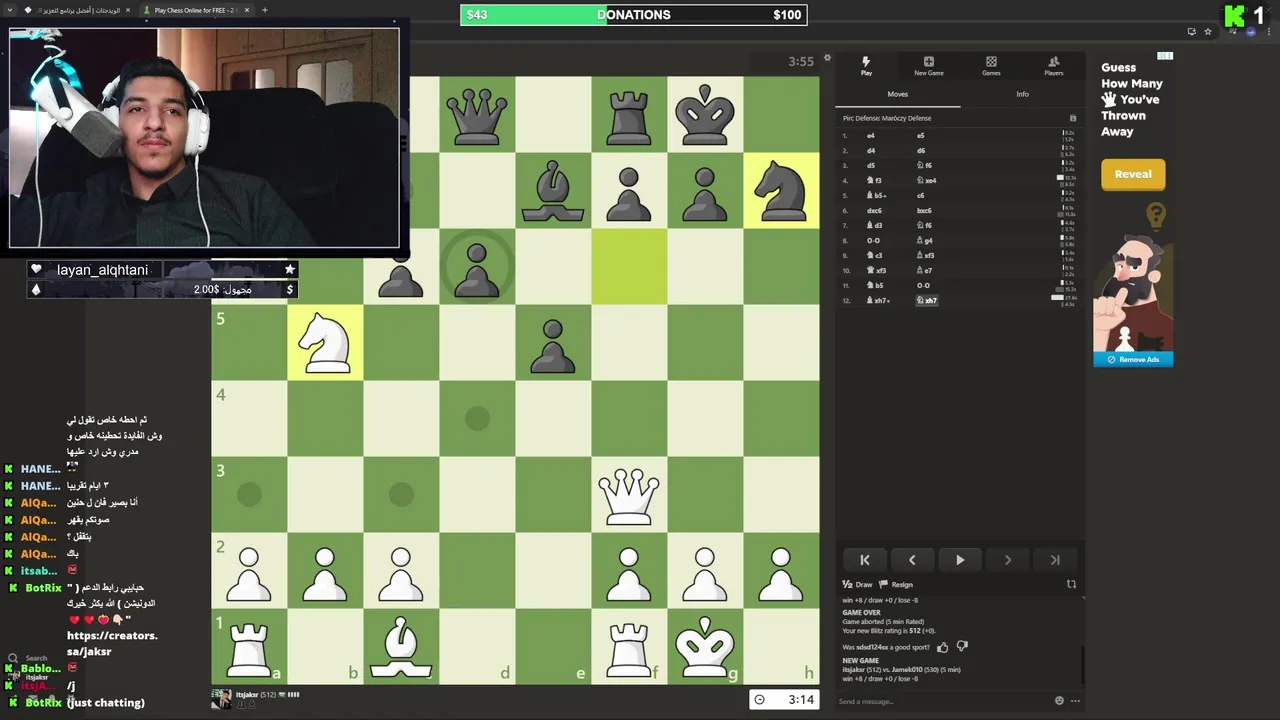Jump to first move in move navigation
The image size is (1280, 720).
point(865,560)
